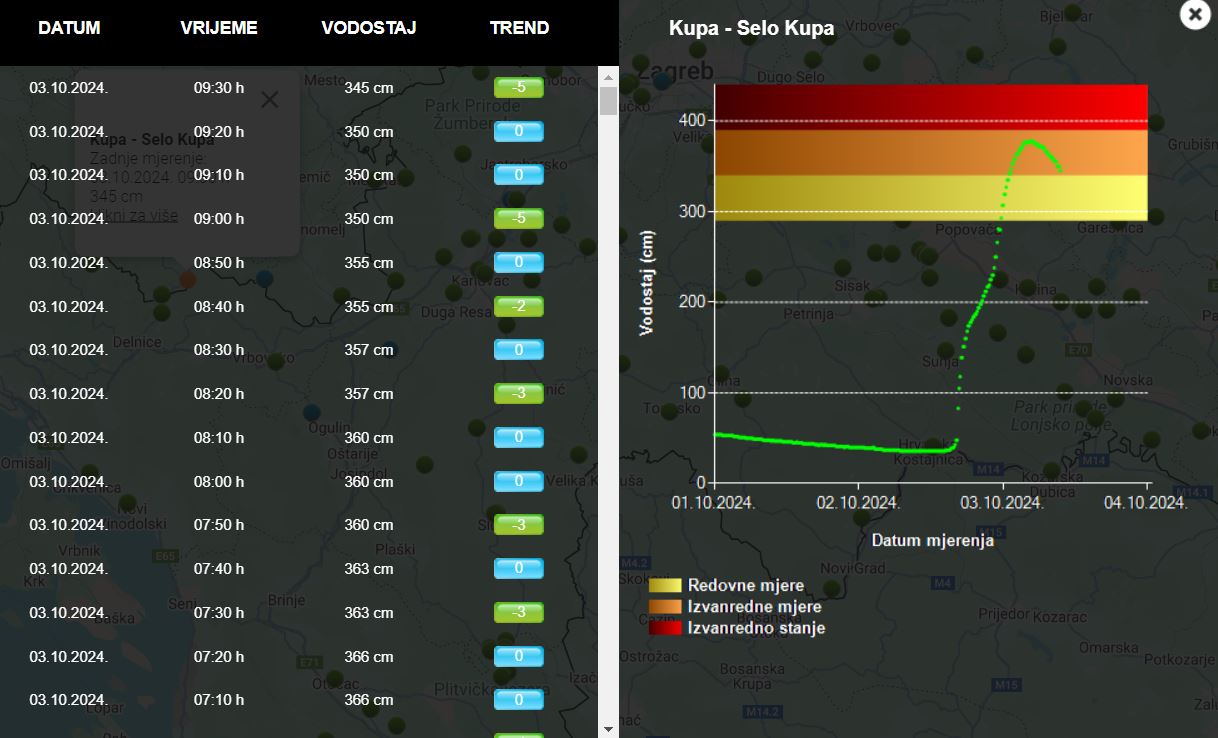Click the green -3 trend badge at 08:20
The height and width of the screenshot is (738, 1218).
tap(518, 394)
